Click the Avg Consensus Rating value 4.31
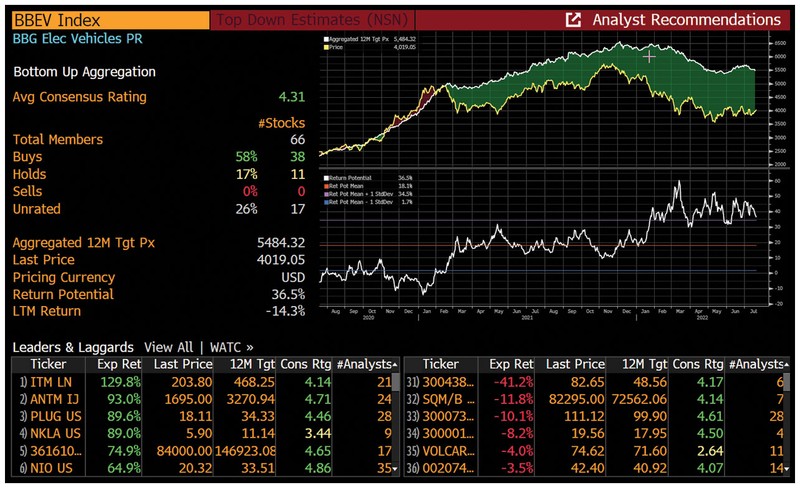Screen dimensions: 800x488 (292, 97)
